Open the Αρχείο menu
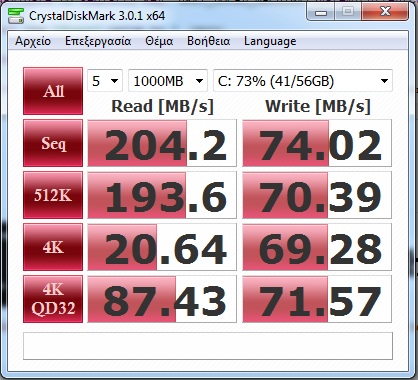The image size is (418, 380). click(33, 41)
